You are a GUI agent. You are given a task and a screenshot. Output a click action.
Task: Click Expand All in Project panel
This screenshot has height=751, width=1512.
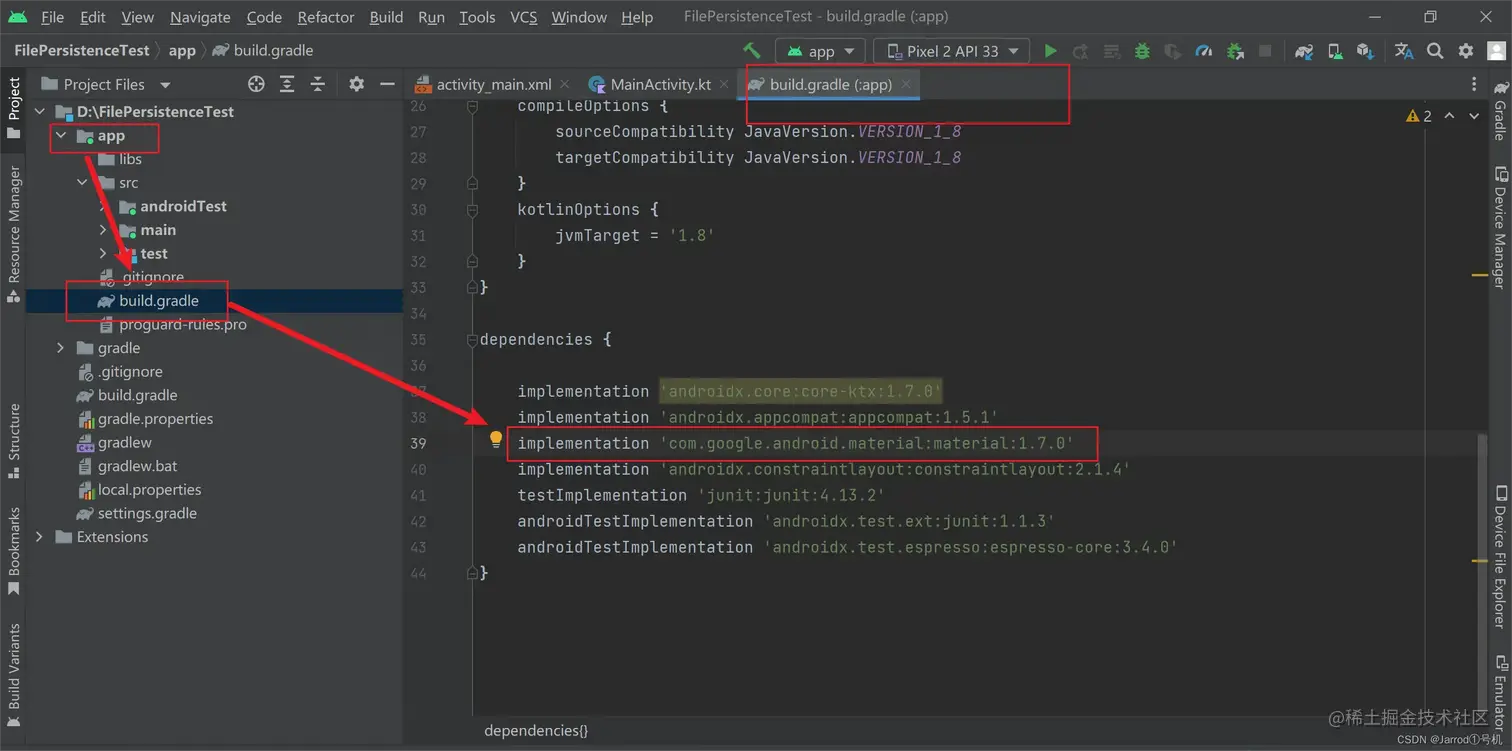click(x=287, y=84)
